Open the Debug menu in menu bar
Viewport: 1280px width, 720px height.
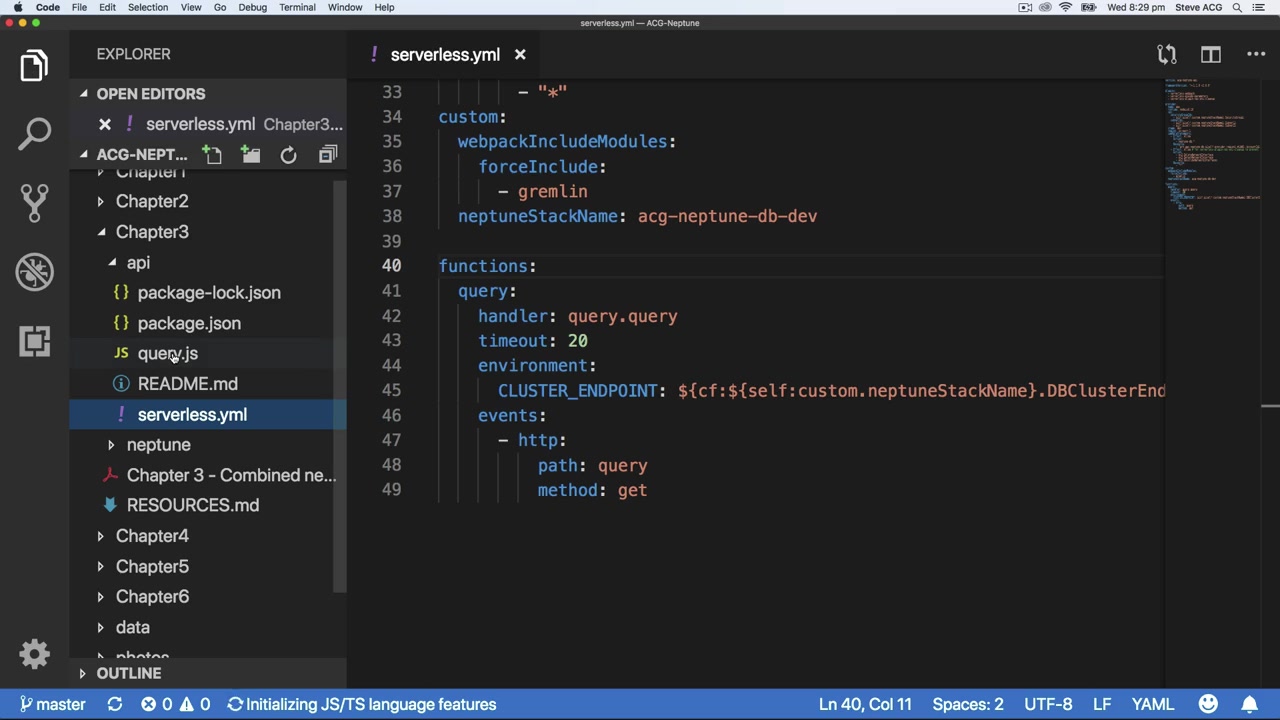252,7
